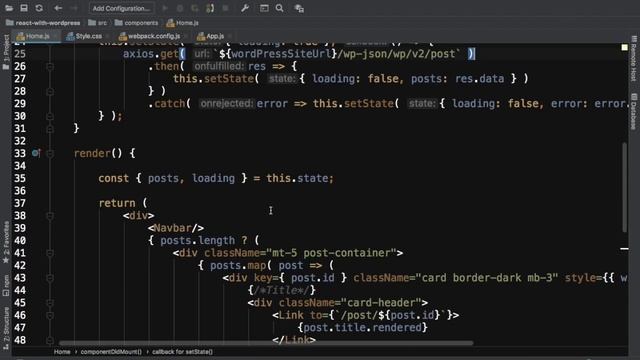
Task: Click post.title.rendered on line 47
Action: tap(362, 328)
